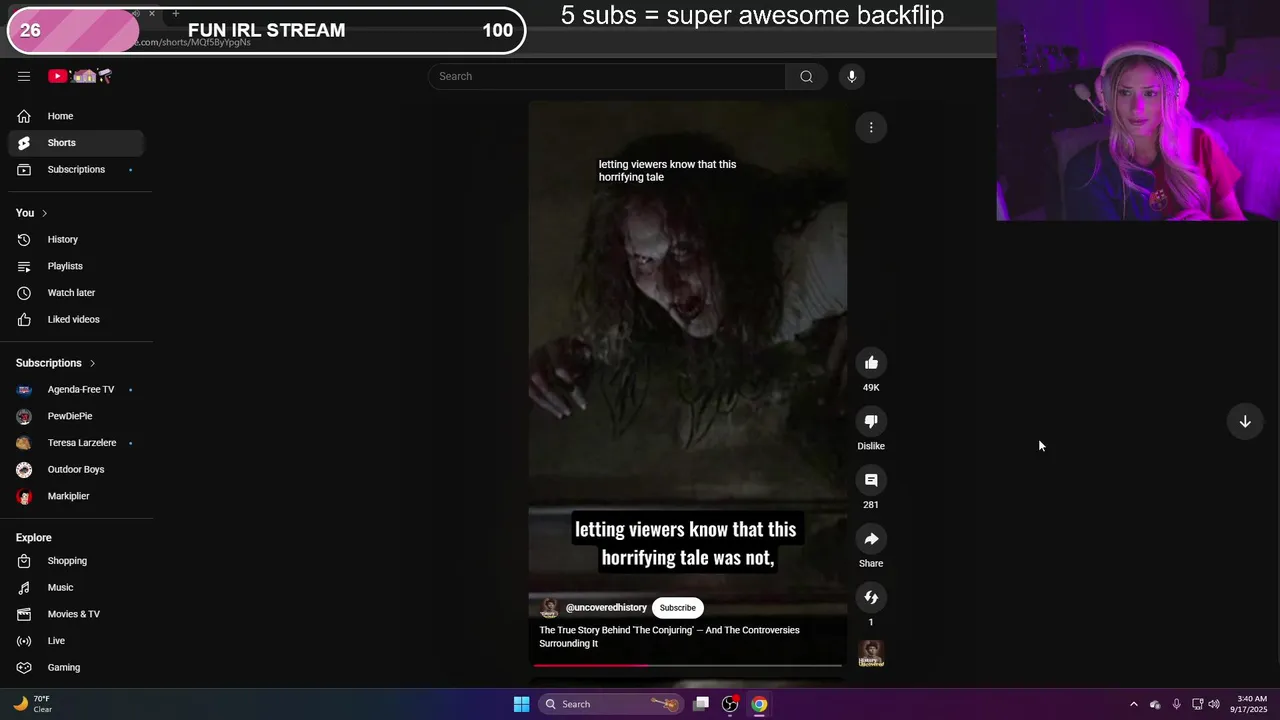Click the Home house icon
Viewport: 1280px width, 720px height.
click(x=24, y=116)
